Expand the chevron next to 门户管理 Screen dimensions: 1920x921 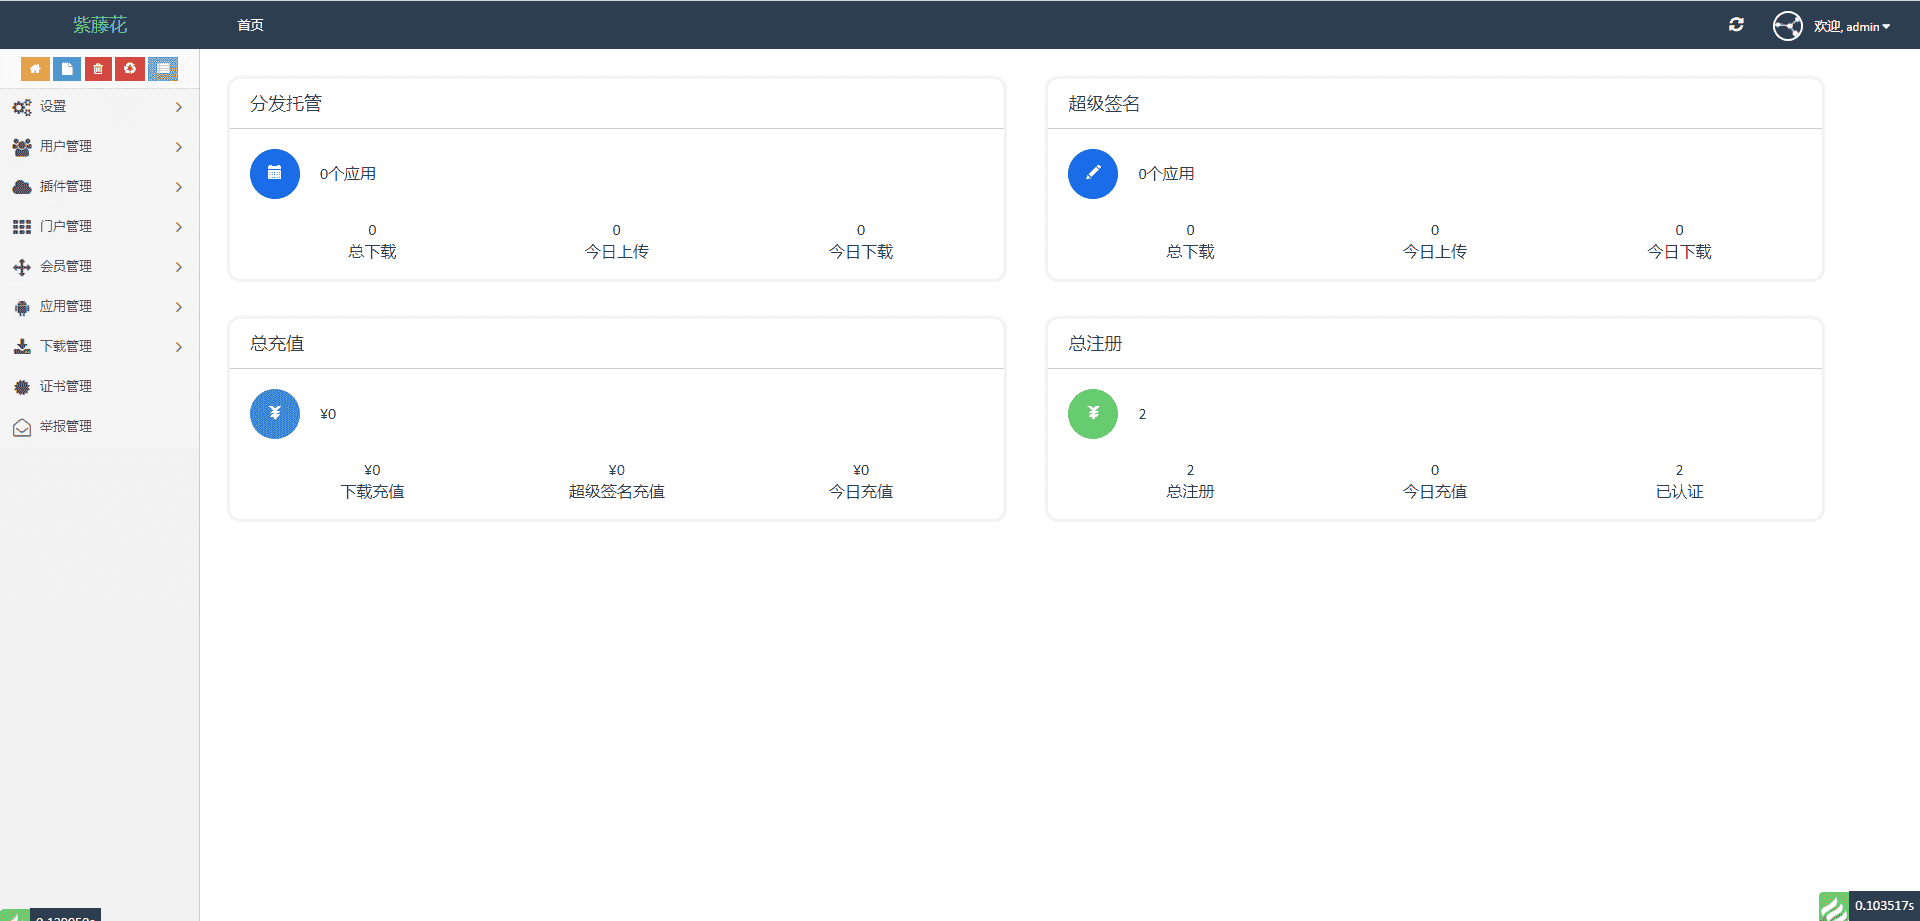click(179, 227)
